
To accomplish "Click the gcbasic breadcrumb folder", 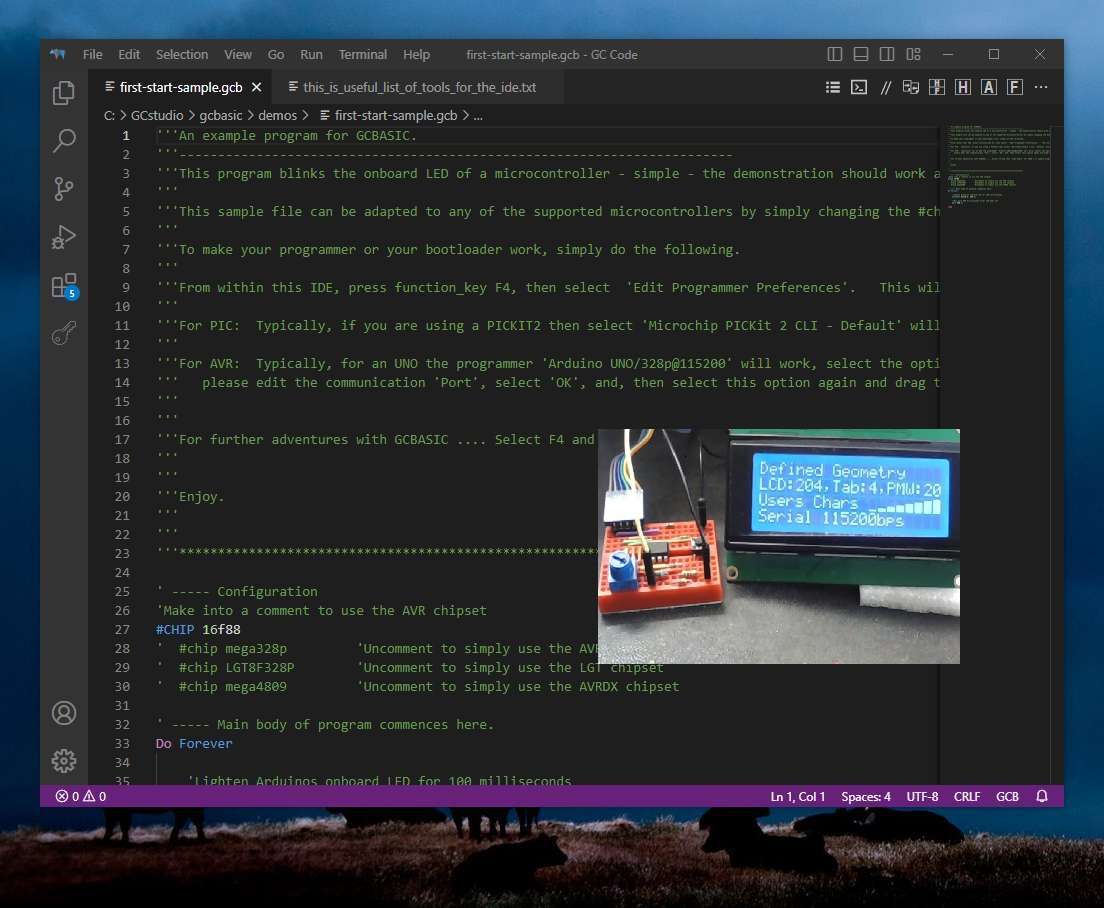I will click(220, 115).
